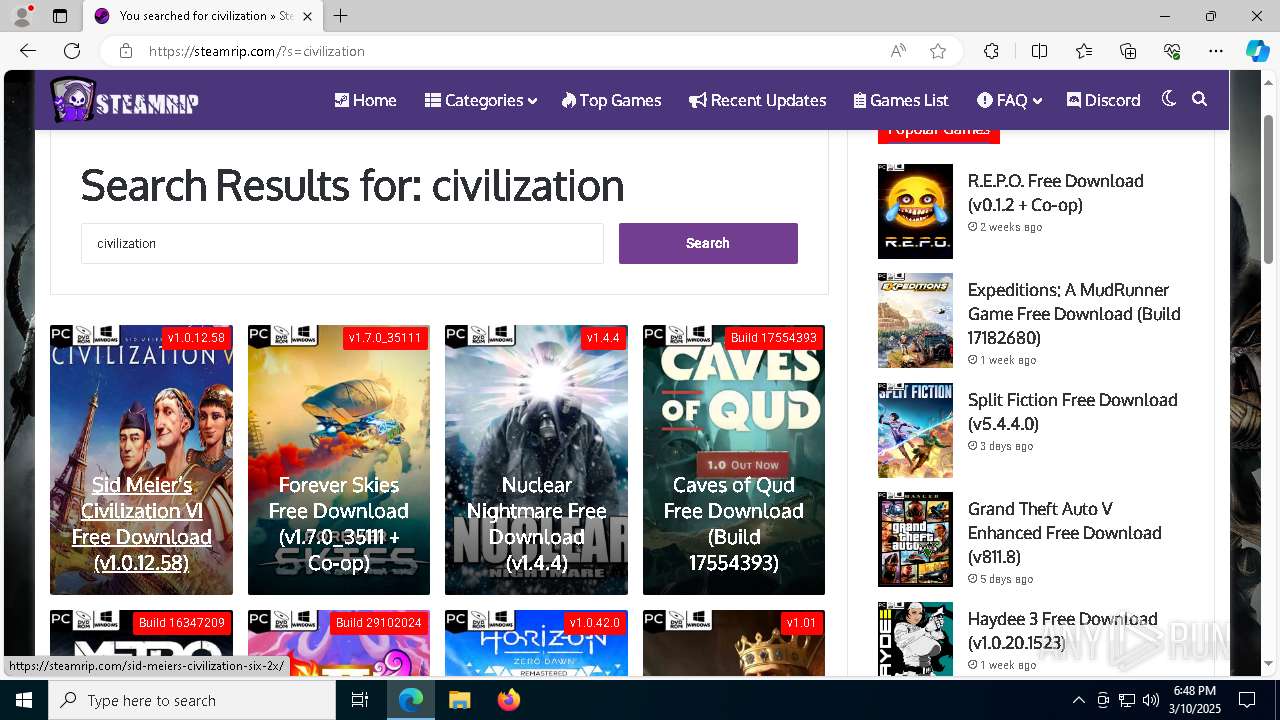Open Haydee 3 Free Download link

(1062, 631)
